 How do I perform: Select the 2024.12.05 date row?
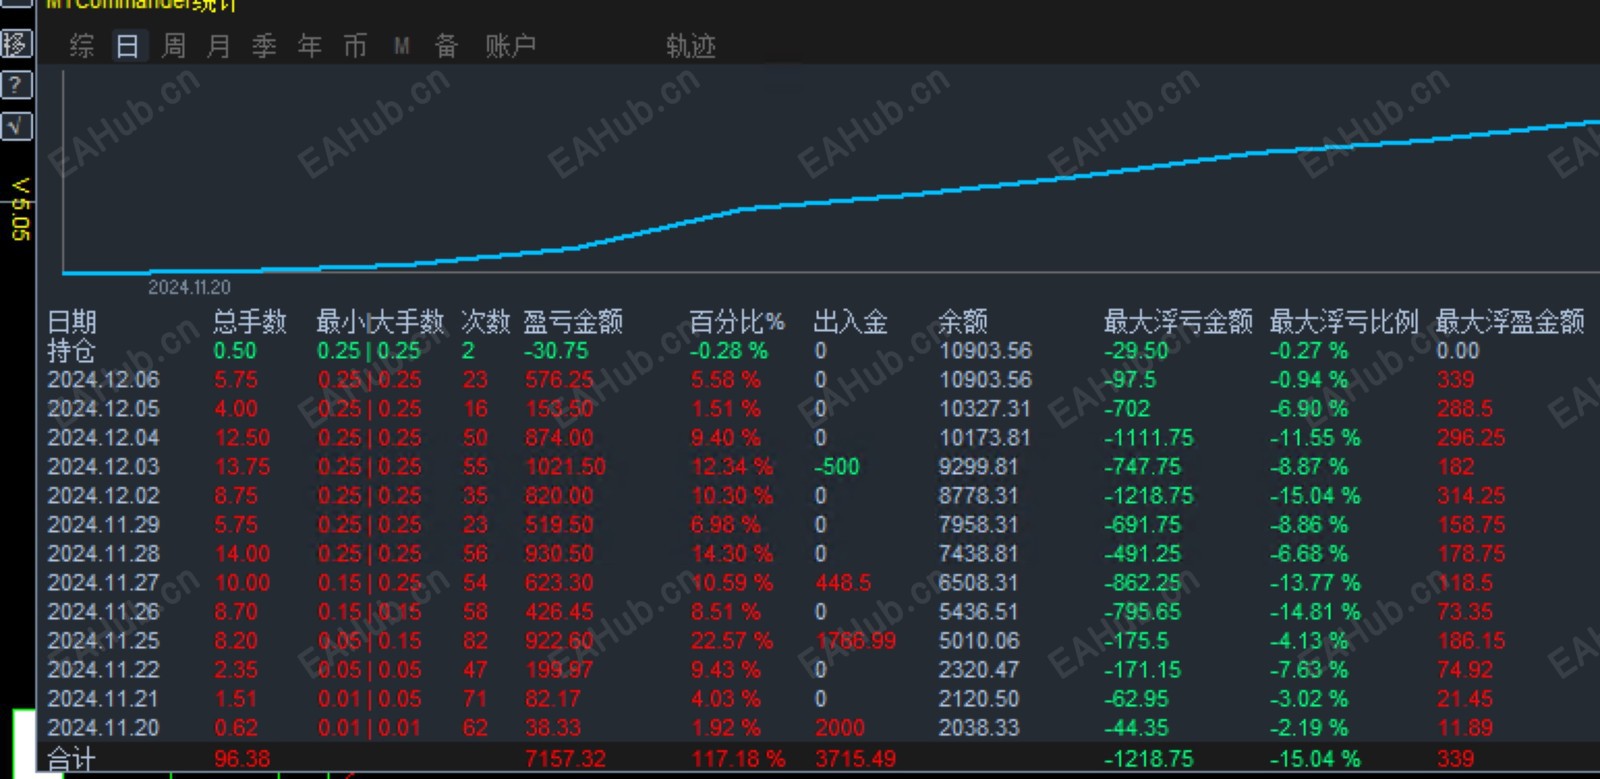point(104,409)
